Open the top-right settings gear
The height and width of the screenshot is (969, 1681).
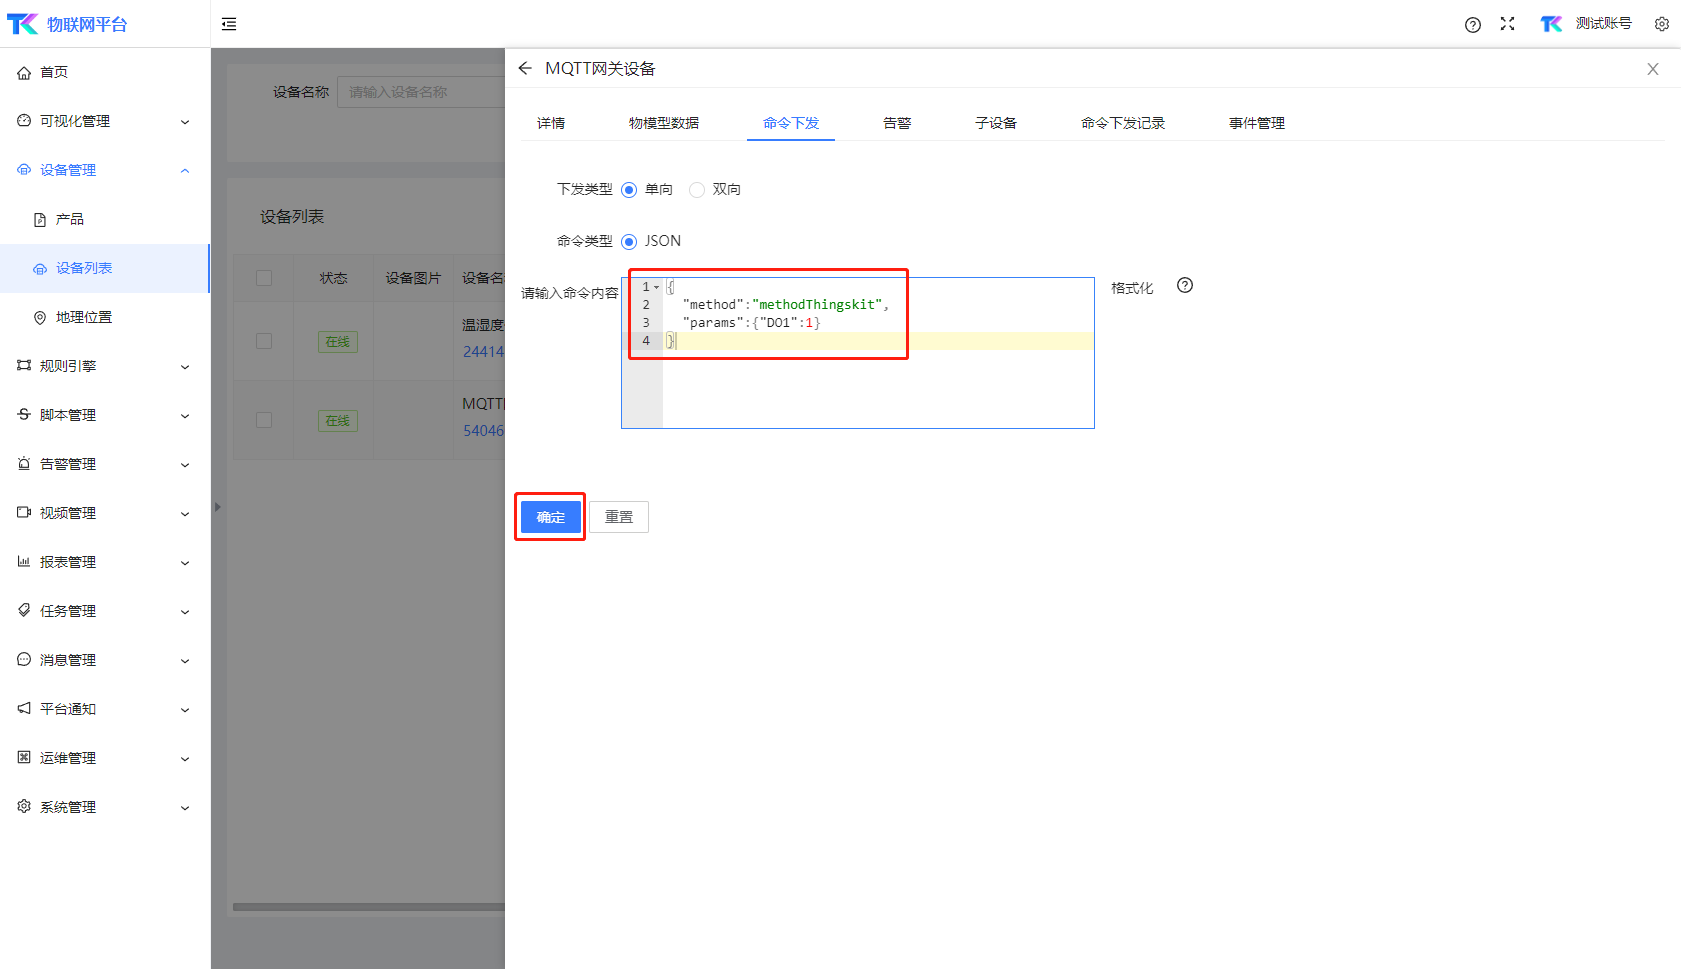point(1661,24)
